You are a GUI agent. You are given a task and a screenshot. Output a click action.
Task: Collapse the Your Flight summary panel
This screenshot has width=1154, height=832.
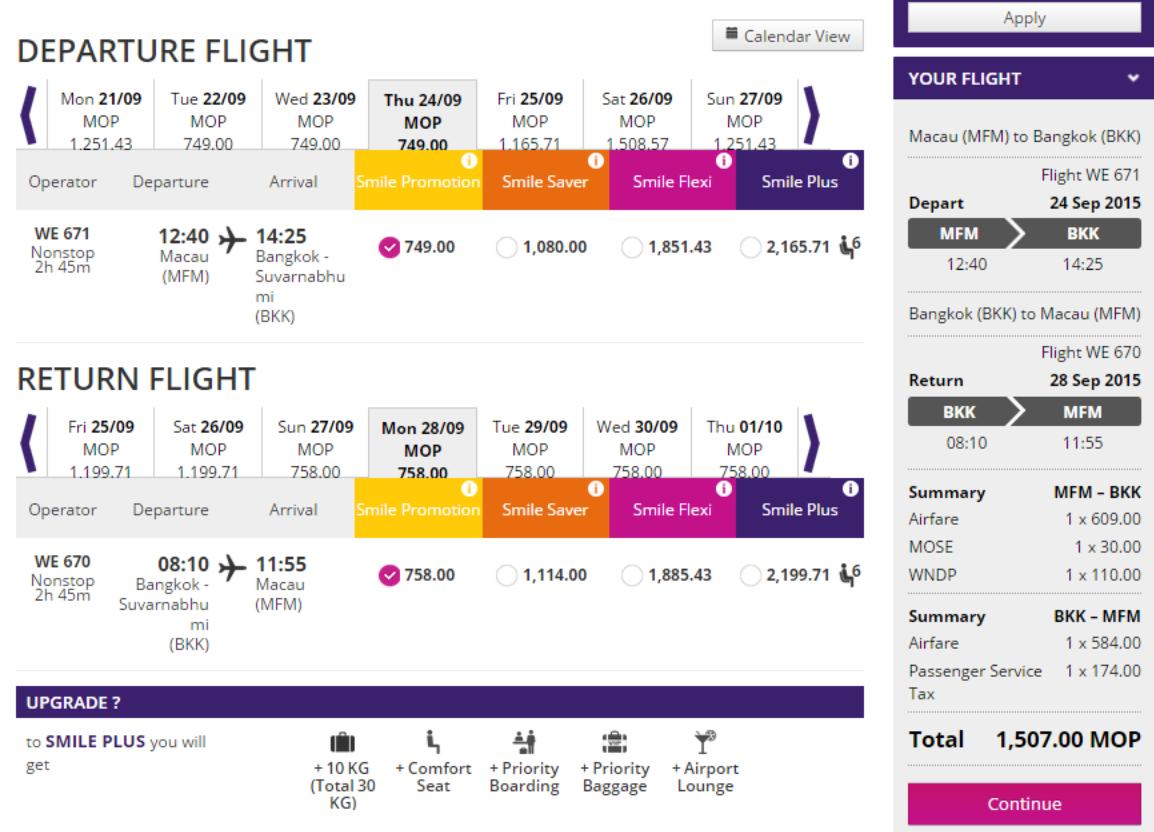click(x=1133, y=77)
